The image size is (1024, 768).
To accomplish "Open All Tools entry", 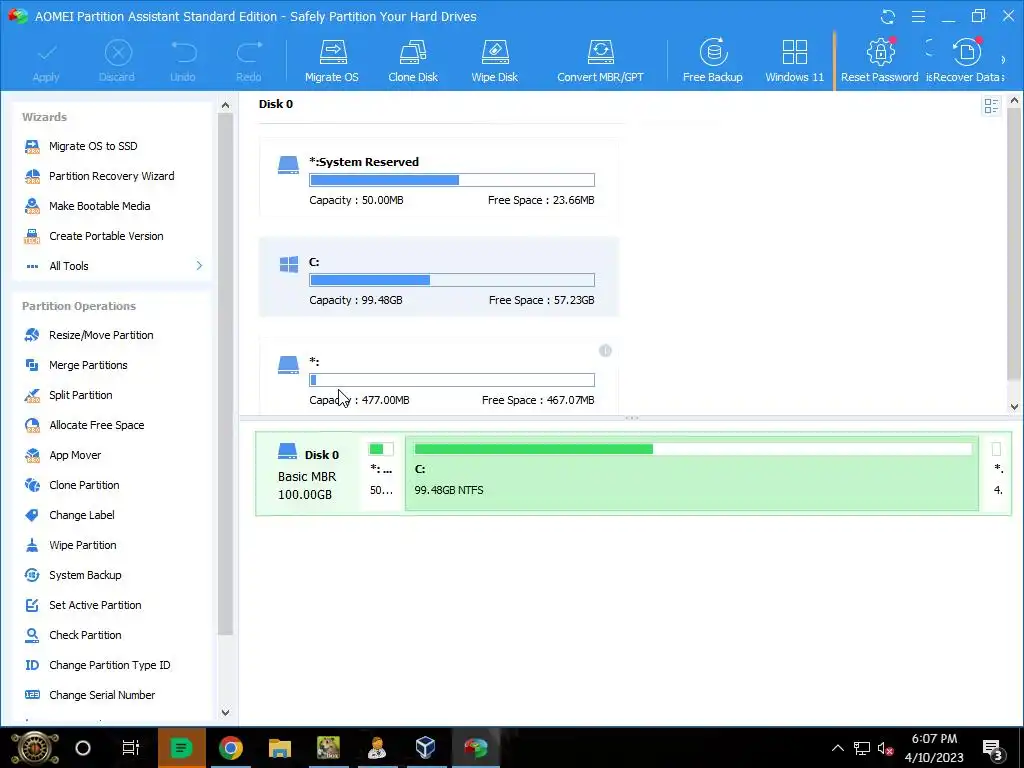I will 69,266.
